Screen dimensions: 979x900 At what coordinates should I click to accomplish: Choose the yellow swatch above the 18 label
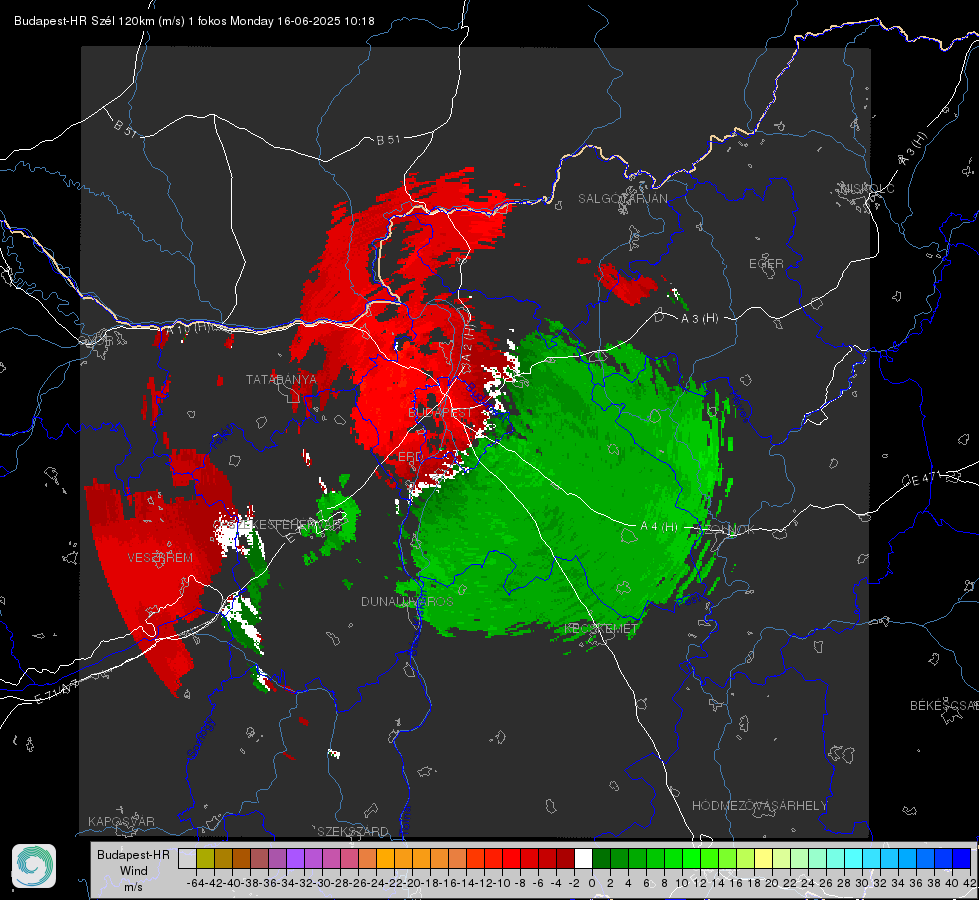pyautogui.click(x=763, y=859)
